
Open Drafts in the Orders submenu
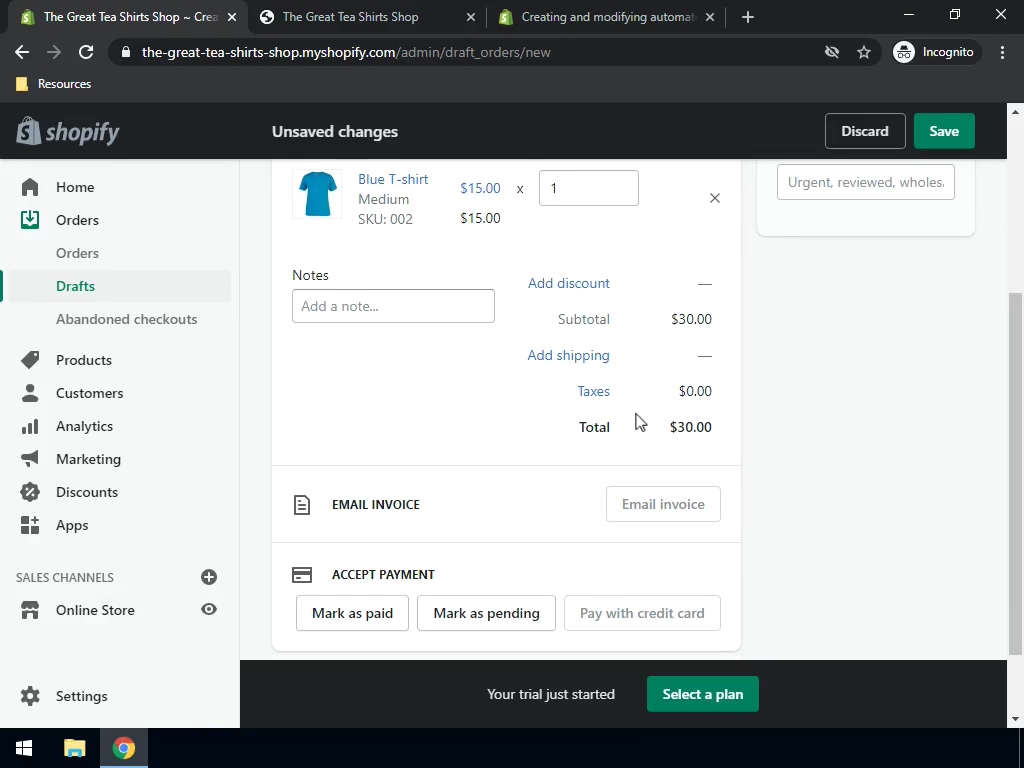75,286
